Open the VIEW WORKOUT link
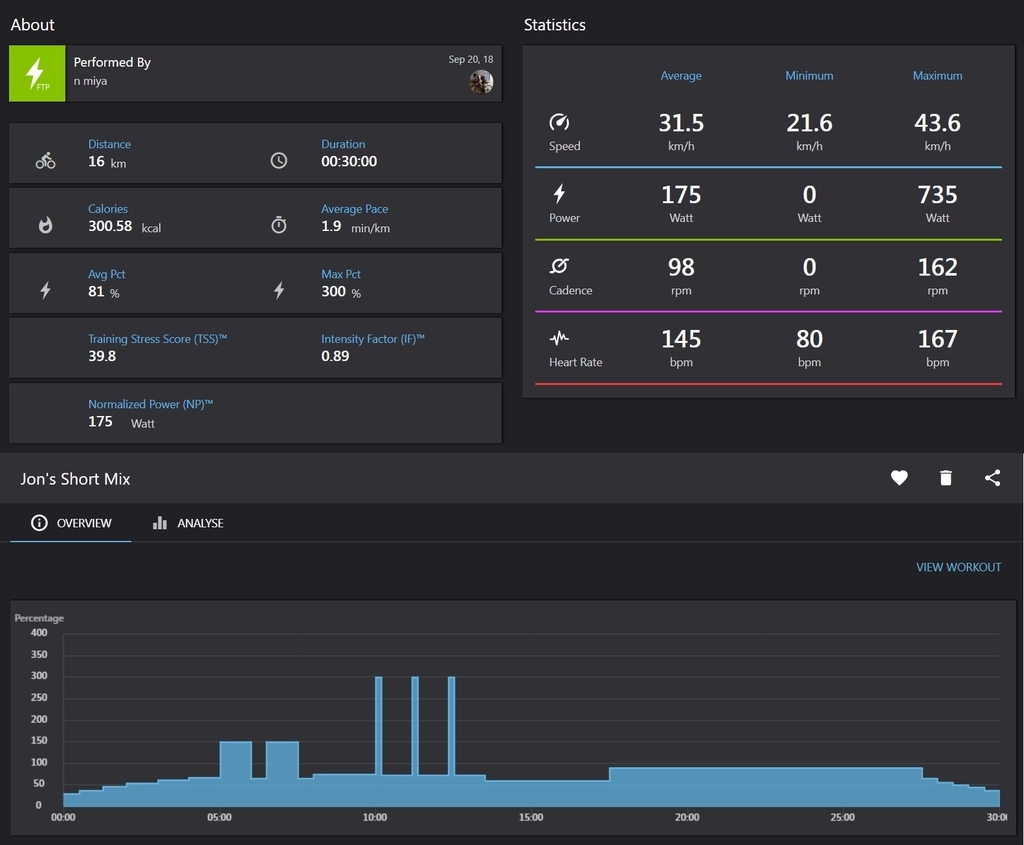This screenshot has height=845, width=1024. pyautogui.click(x=958, y=567)
